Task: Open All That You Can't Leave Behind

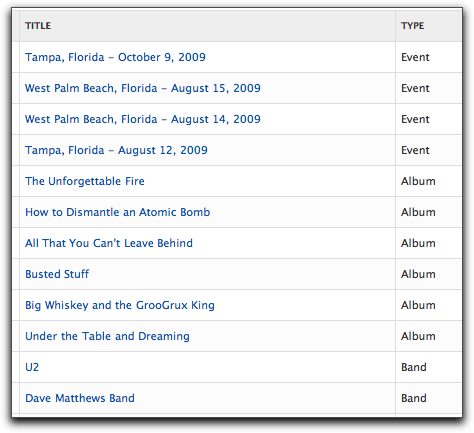Action: click(x=109, y=243)
